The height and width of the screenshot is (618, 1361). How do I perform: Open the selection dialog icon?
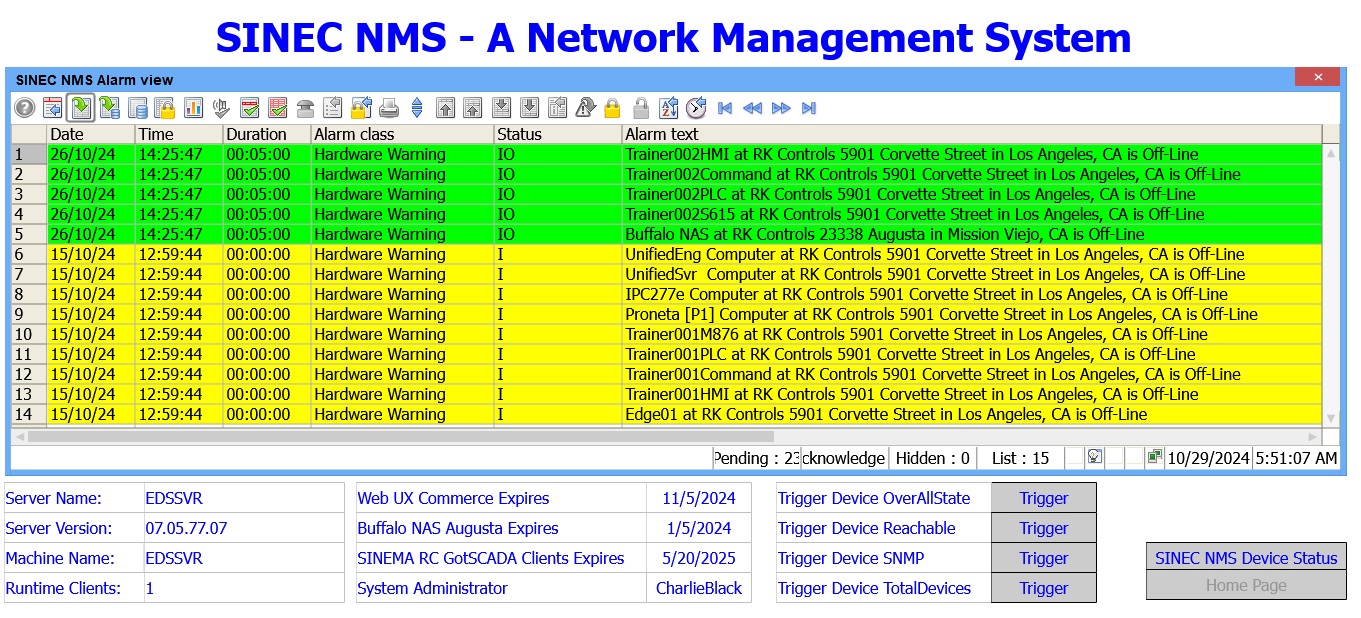click(x=332, y=108)
